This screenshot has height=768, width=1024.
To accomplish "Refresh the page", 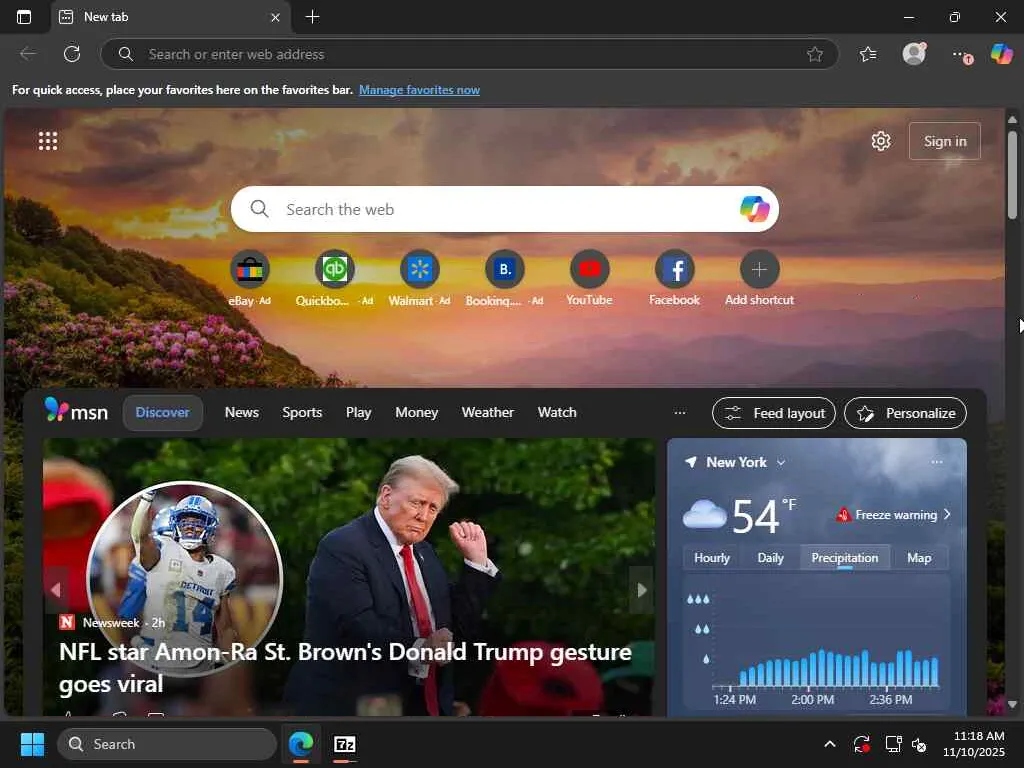I will click(72, 54).
